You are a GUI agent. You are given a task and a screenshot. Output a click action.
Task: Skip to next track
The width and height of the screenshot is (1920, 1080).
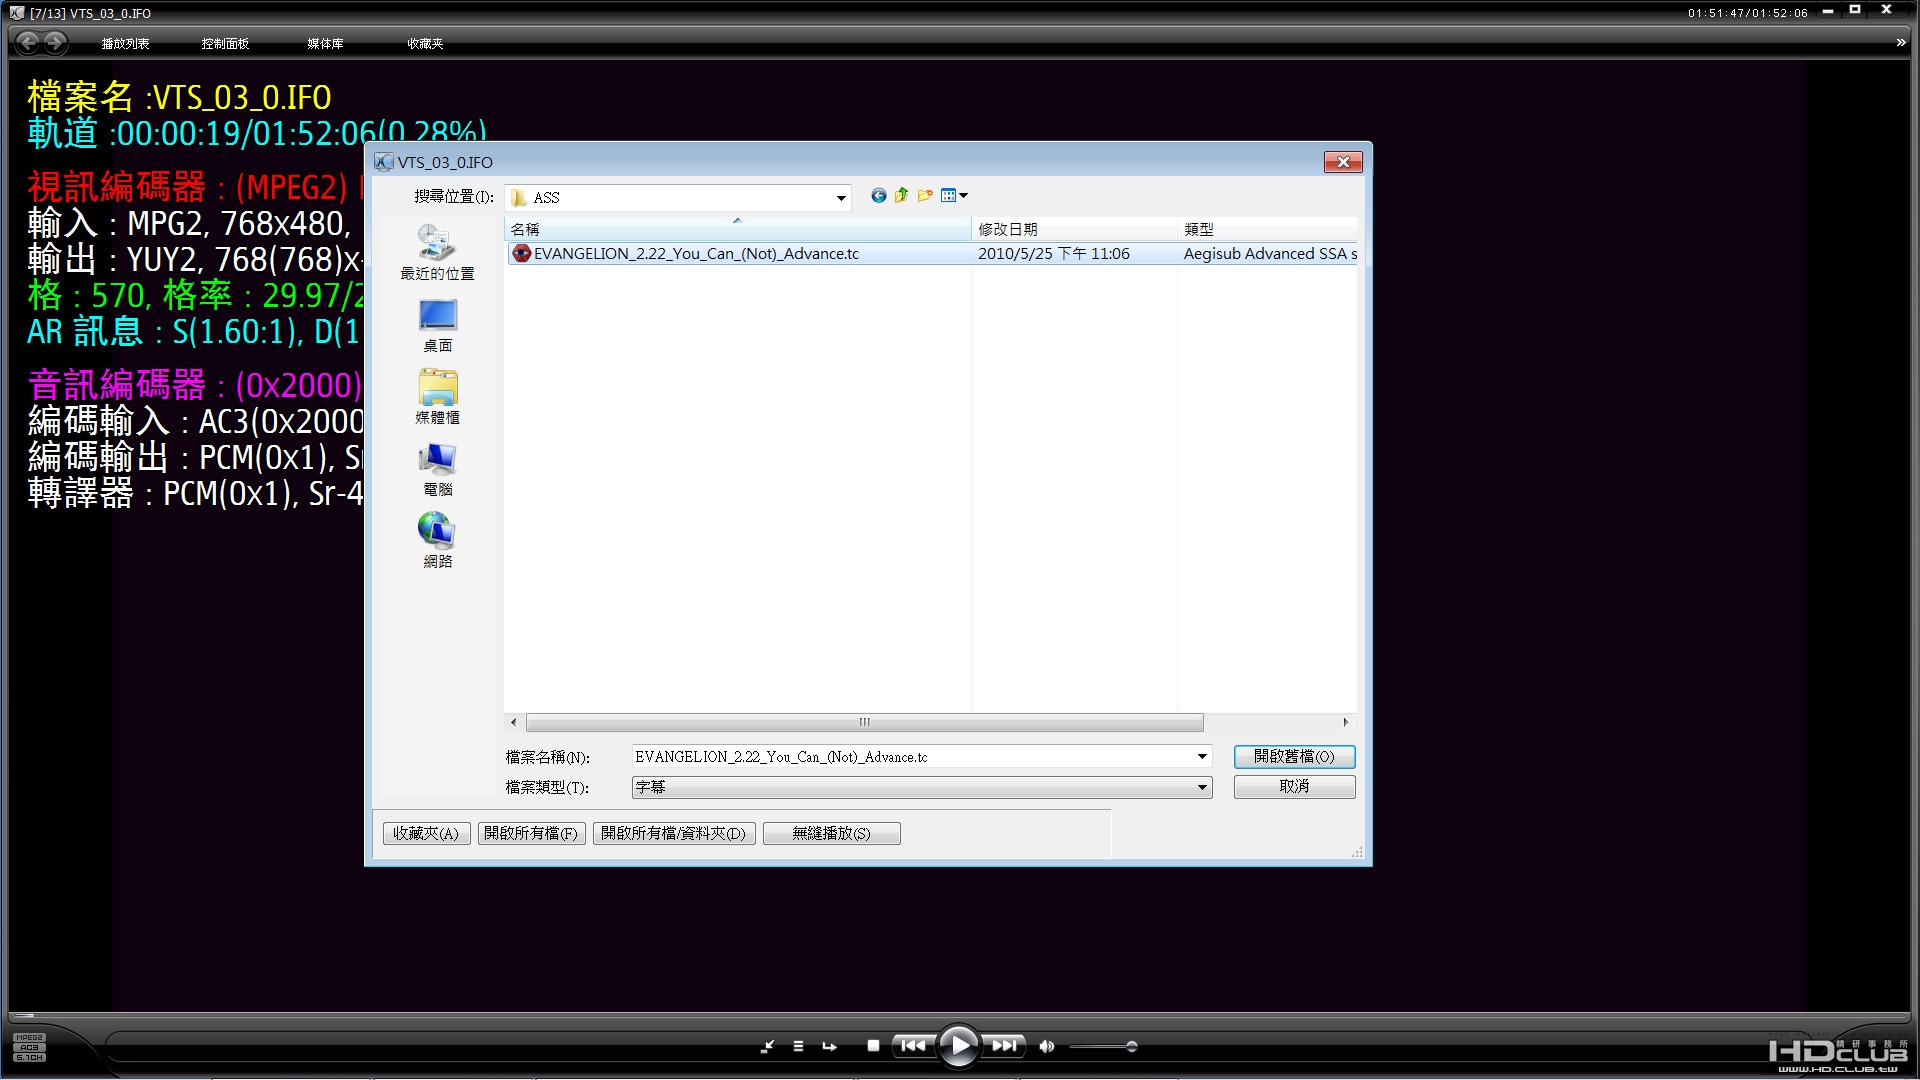coord(1004,1046)
